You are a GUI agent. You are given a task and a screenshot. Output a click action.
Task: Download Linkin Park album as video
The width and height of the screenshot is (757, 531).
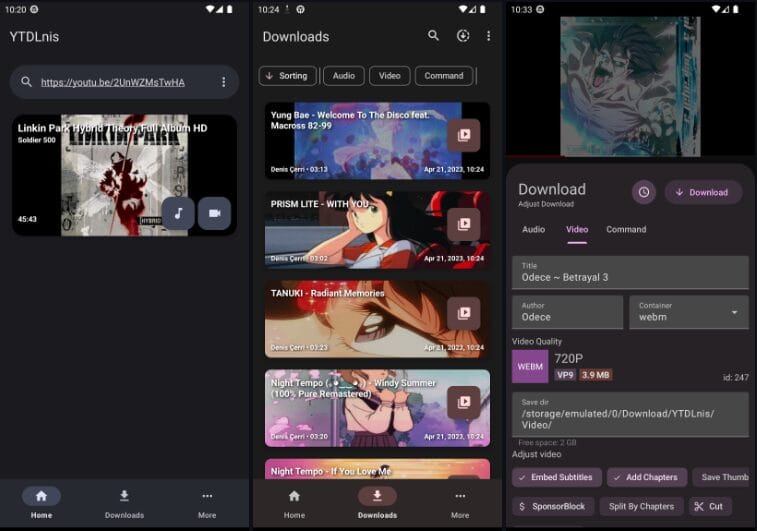(x=214, y=213)
